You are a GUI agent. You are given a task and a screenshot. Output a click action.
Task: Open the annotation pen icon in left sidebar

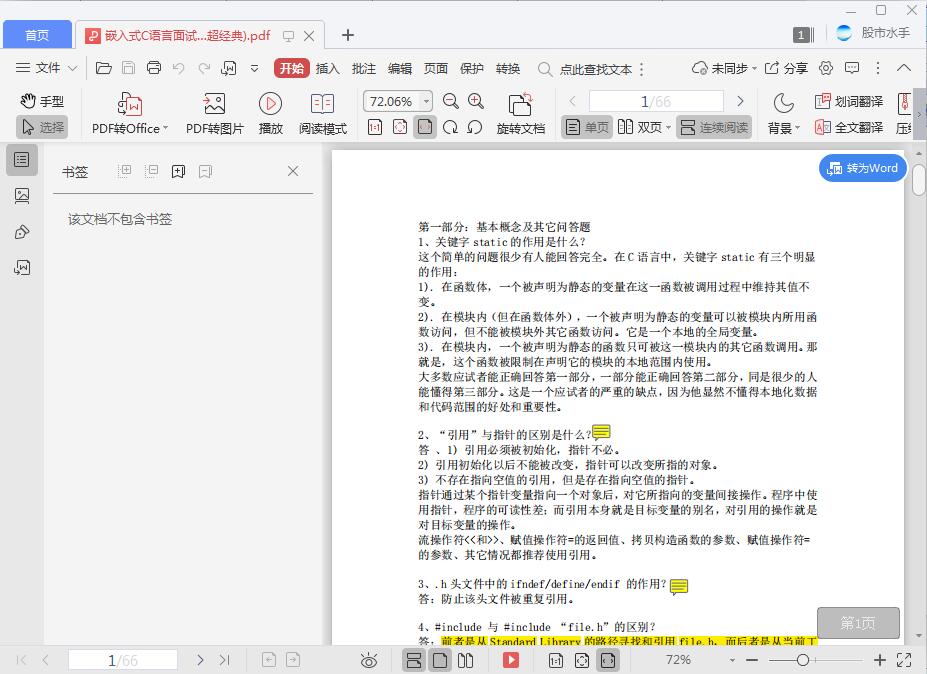(x=22, y=231)
